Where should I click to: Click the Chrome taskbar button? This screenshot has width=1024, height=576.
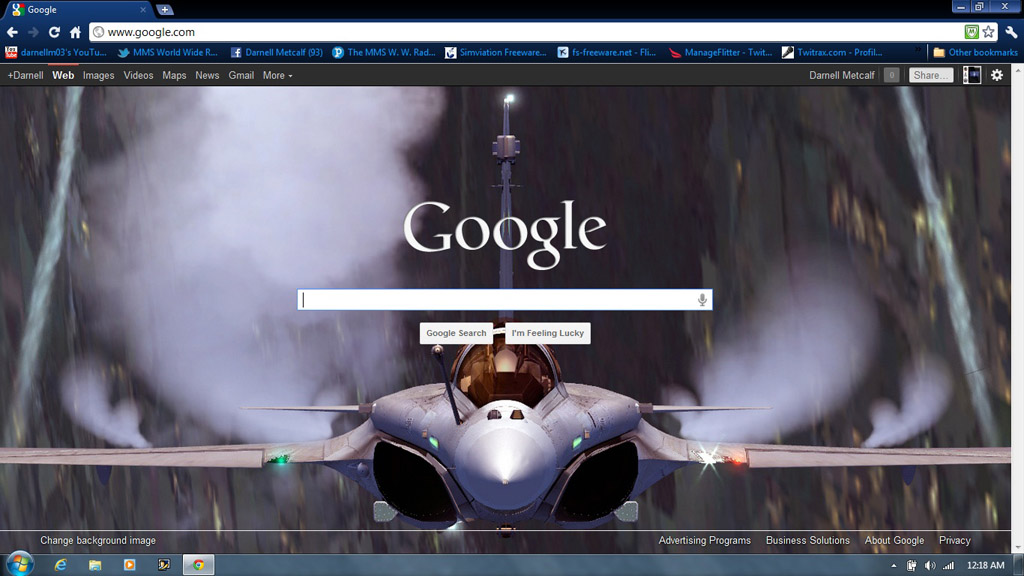[x=199, y=565]
